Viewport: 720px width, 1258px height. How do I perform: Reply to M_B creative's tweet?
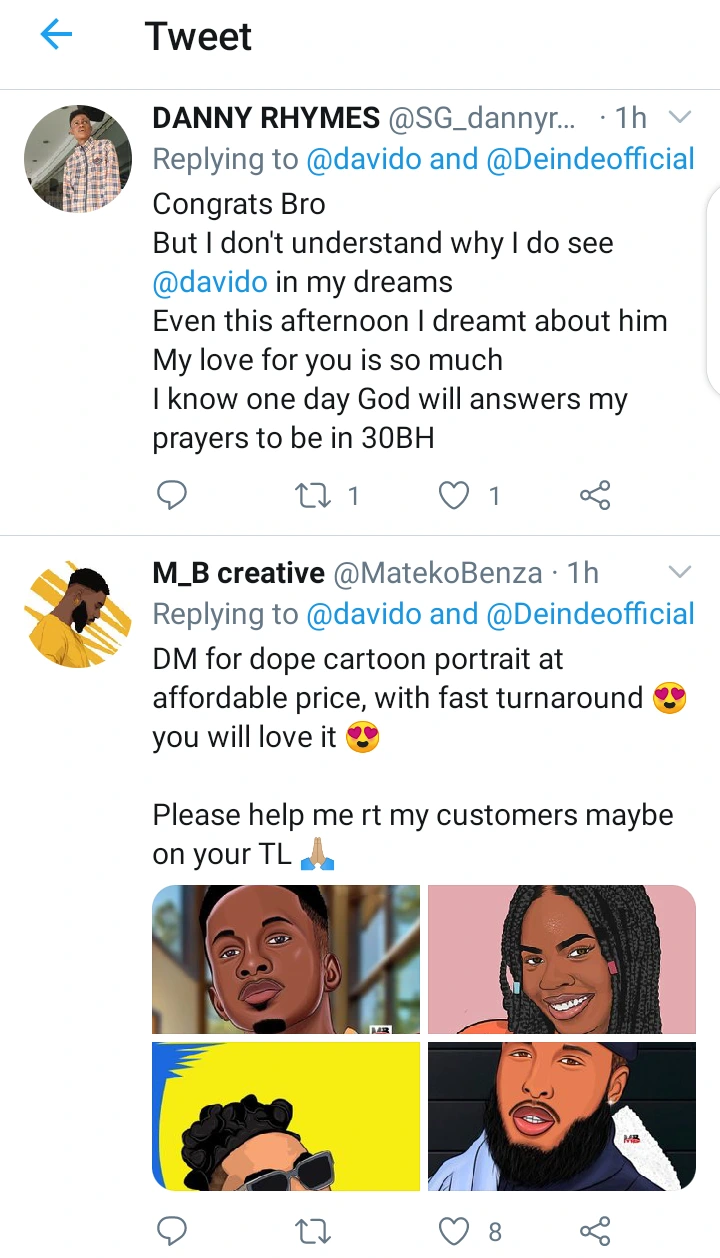pos(172,1230)
